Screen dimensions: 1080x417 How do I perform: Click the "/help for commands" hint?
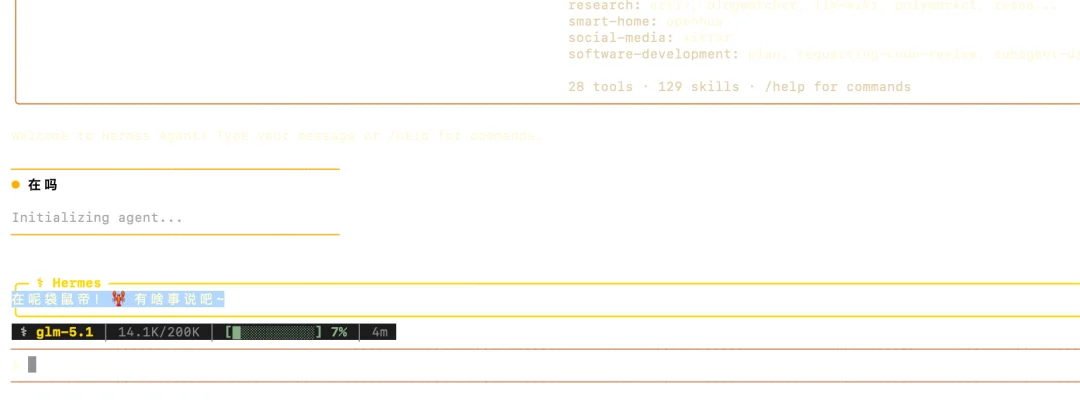tap(838, 87)
